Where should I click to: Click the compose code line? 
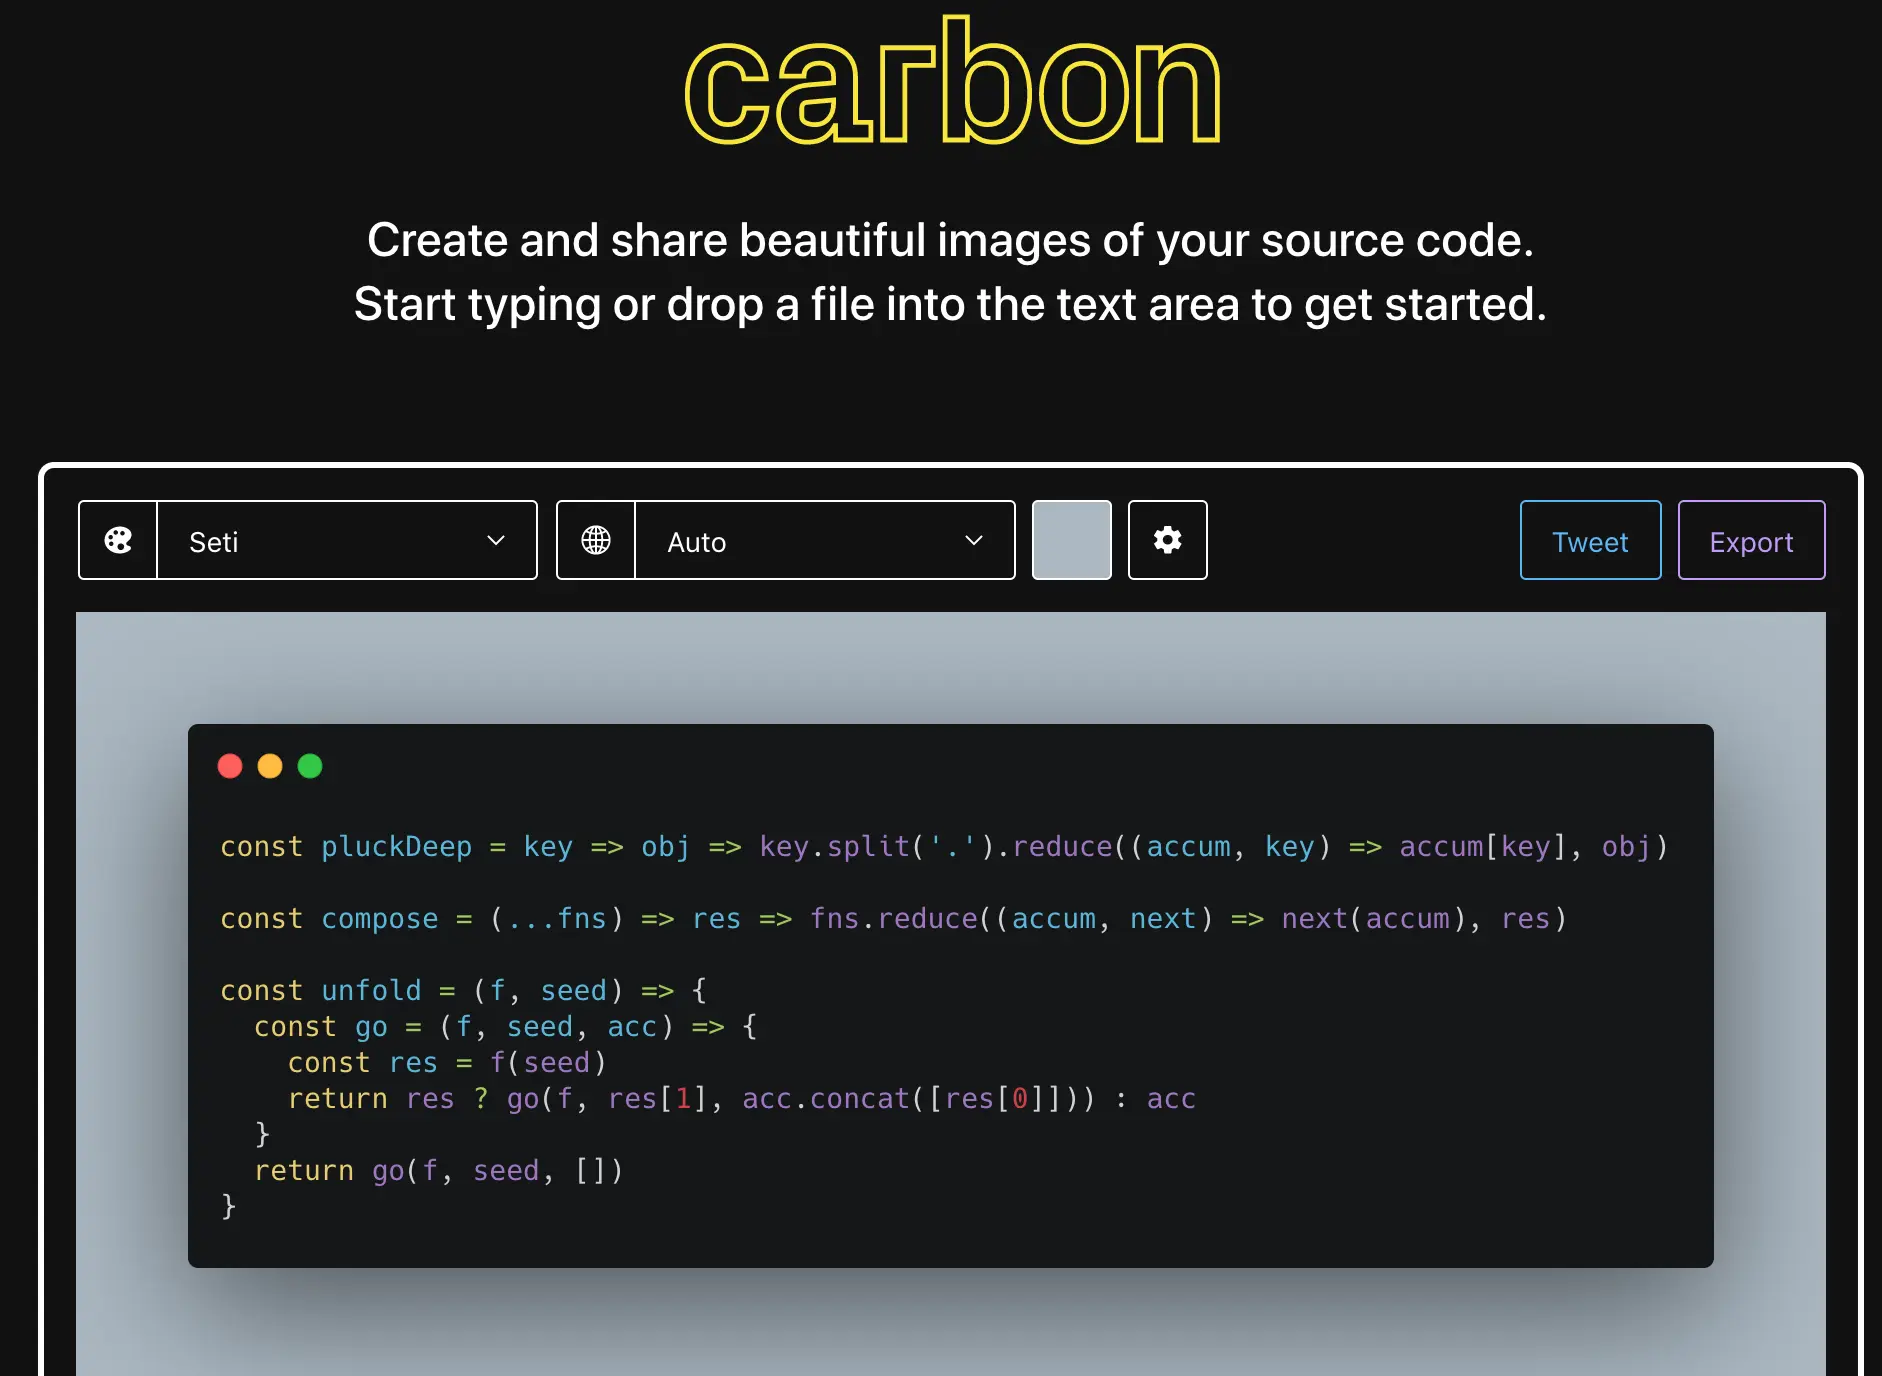click(893, 919)
